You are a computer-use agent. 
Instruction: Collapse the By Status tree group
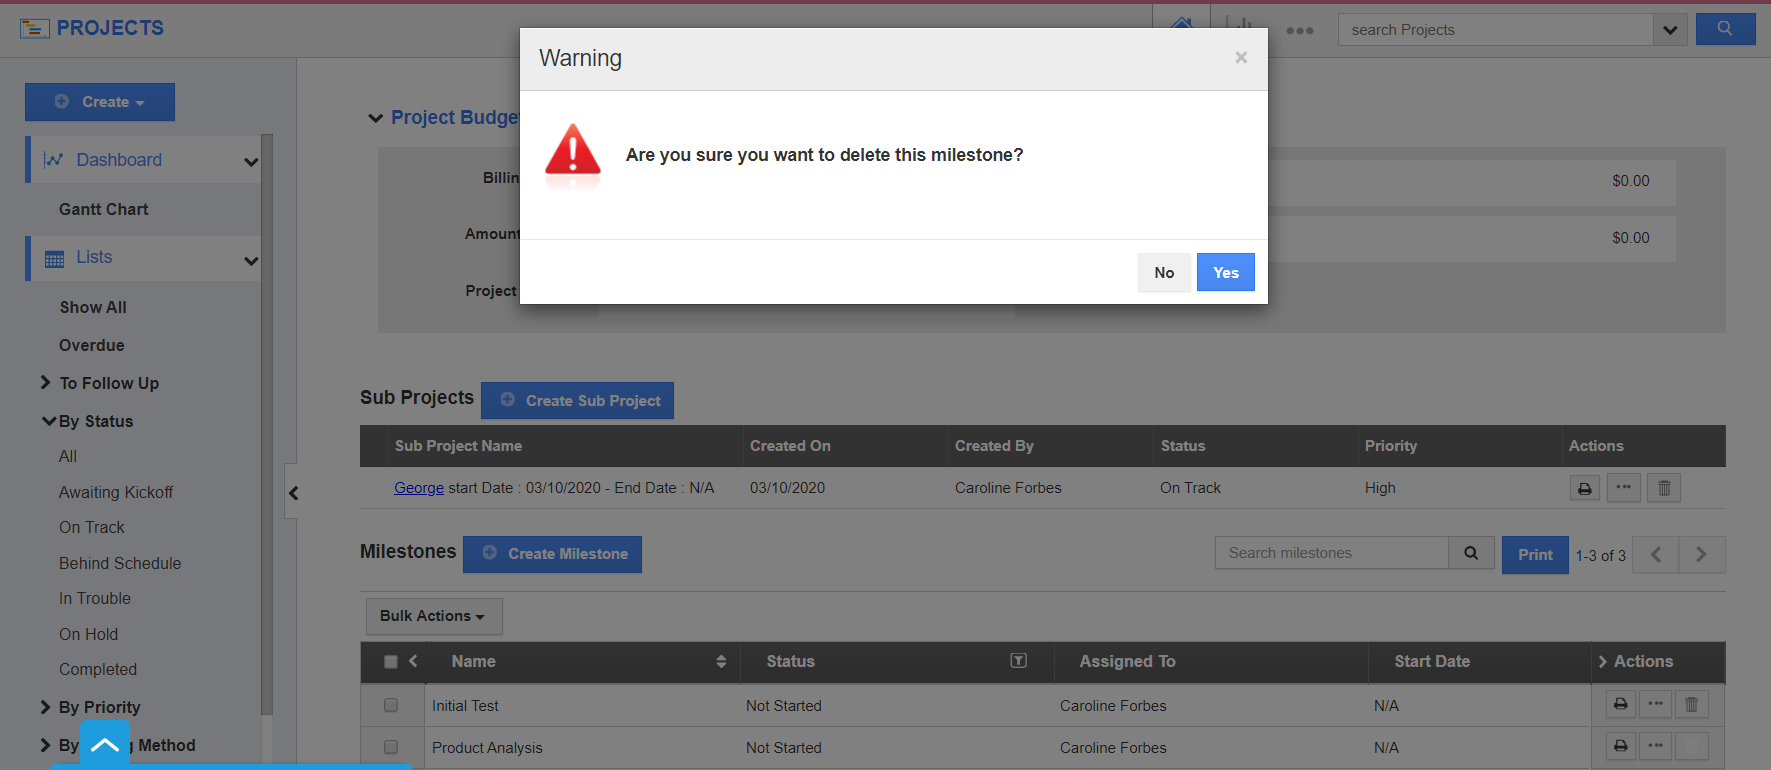(x=48, y=421)
